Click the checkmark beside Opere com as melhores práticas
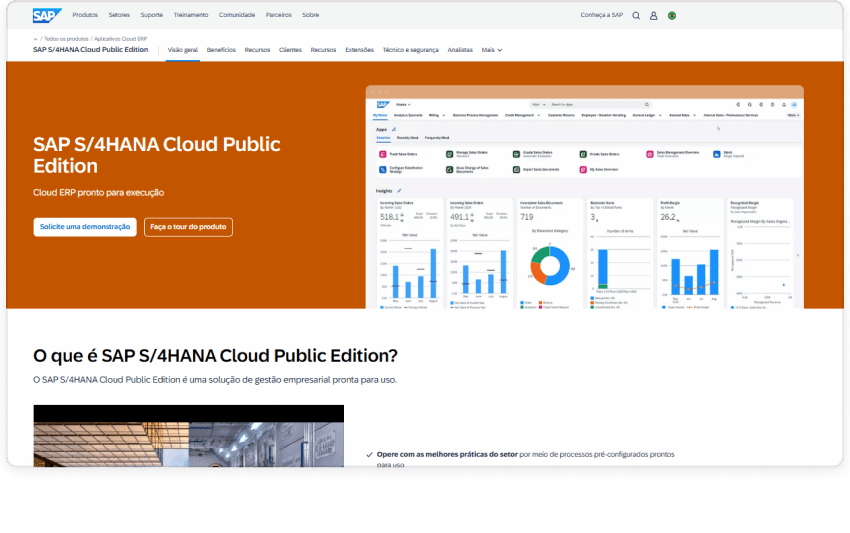 click(370, 455)
